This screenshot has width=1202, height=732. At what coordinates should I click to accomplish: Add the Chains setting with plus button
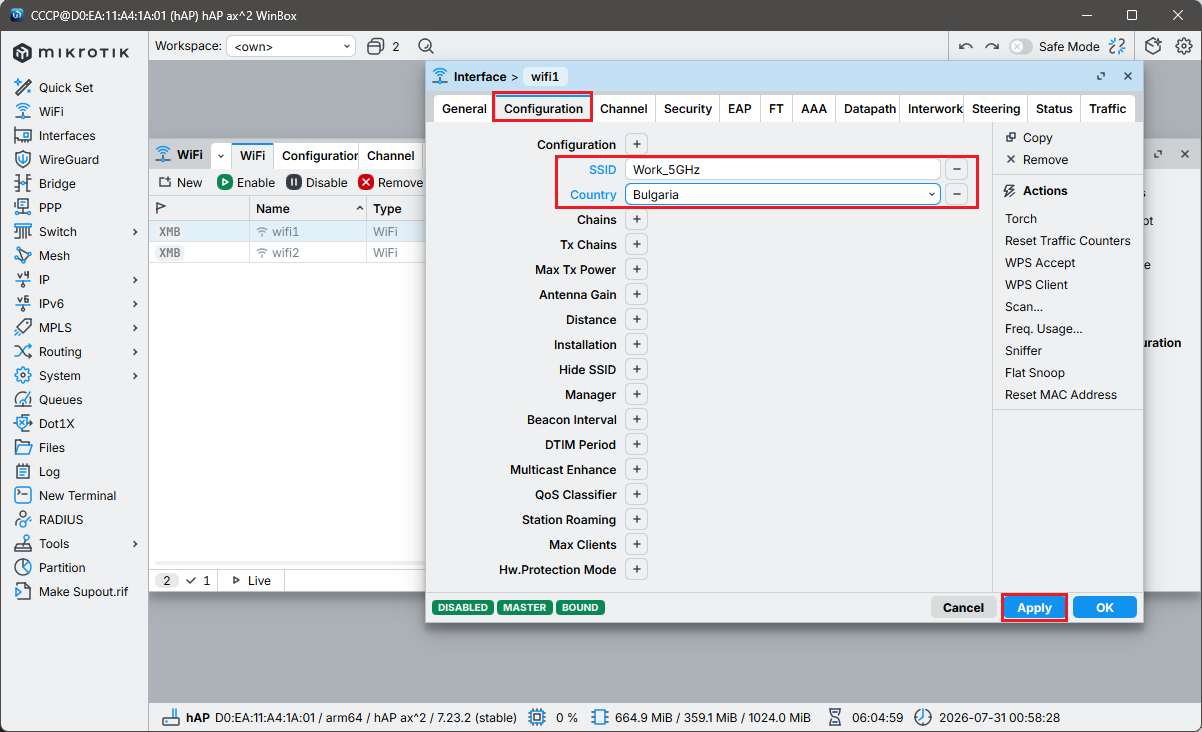(x=637, y=219)
